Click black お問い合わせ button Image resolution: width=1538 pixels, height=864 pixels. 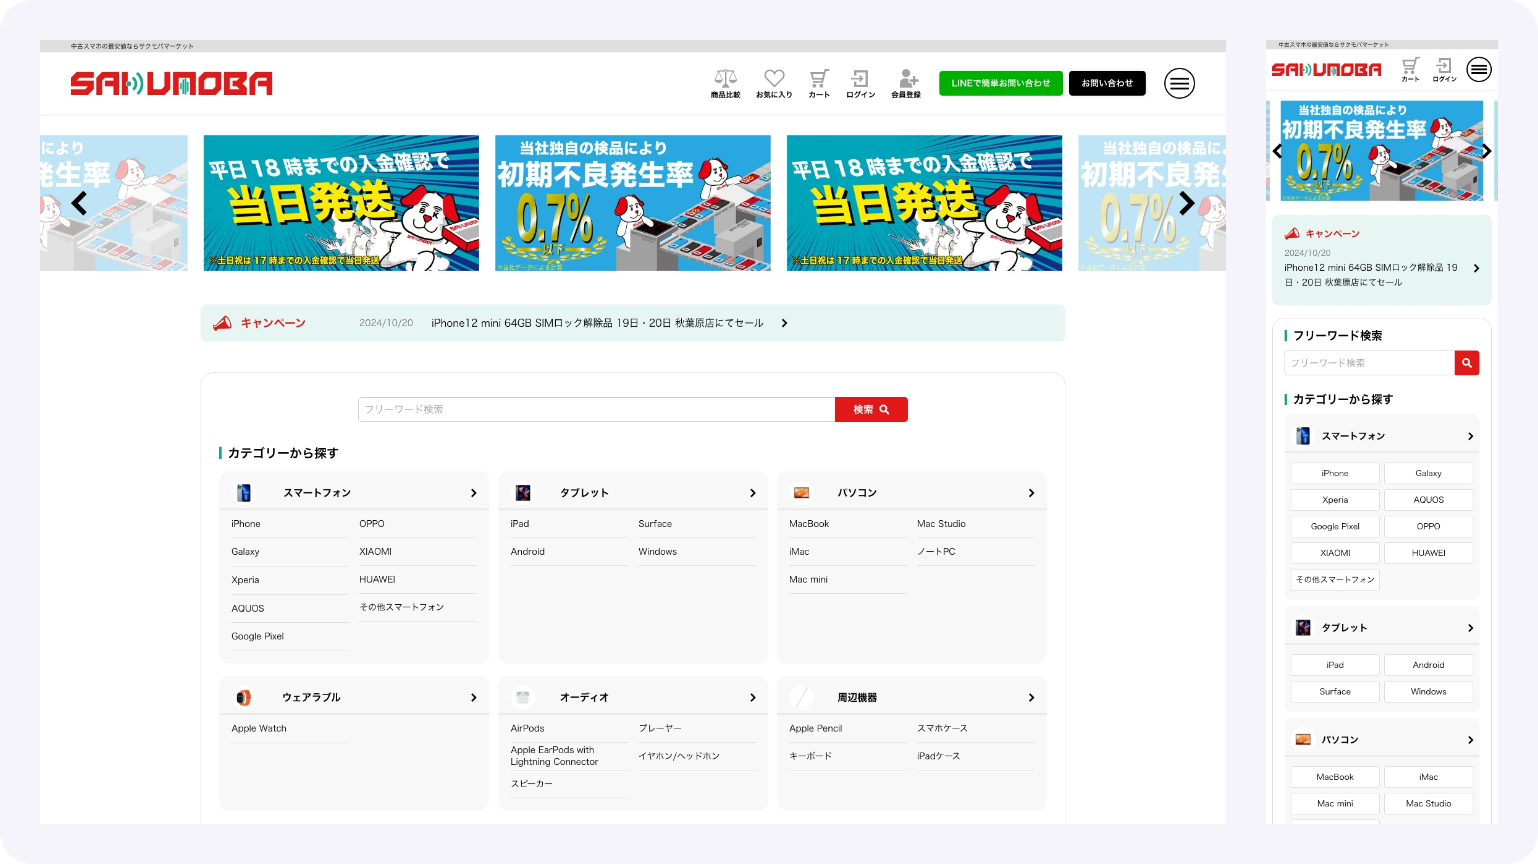pyautogui.click(x=1107, y=83)
